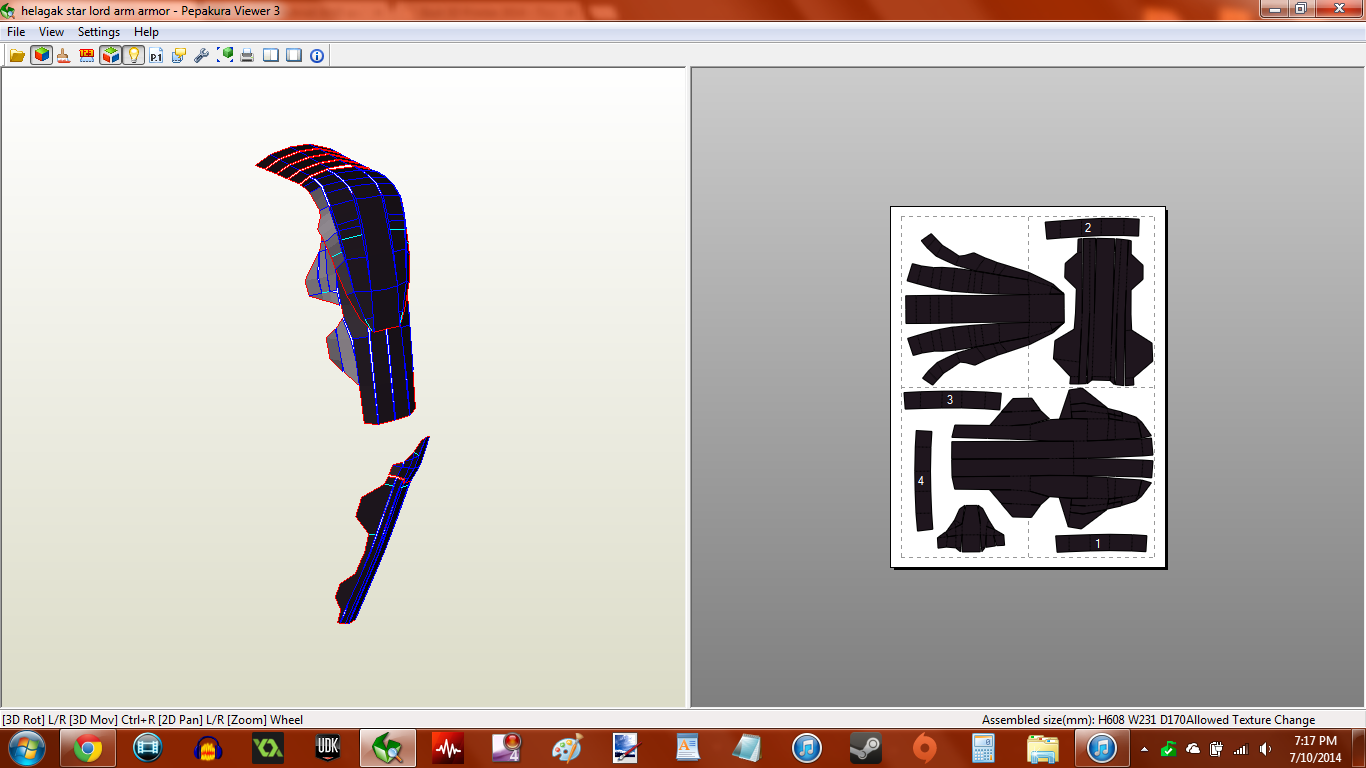
Task: Open the UDK taskbar icon
Action: [328, 748]
